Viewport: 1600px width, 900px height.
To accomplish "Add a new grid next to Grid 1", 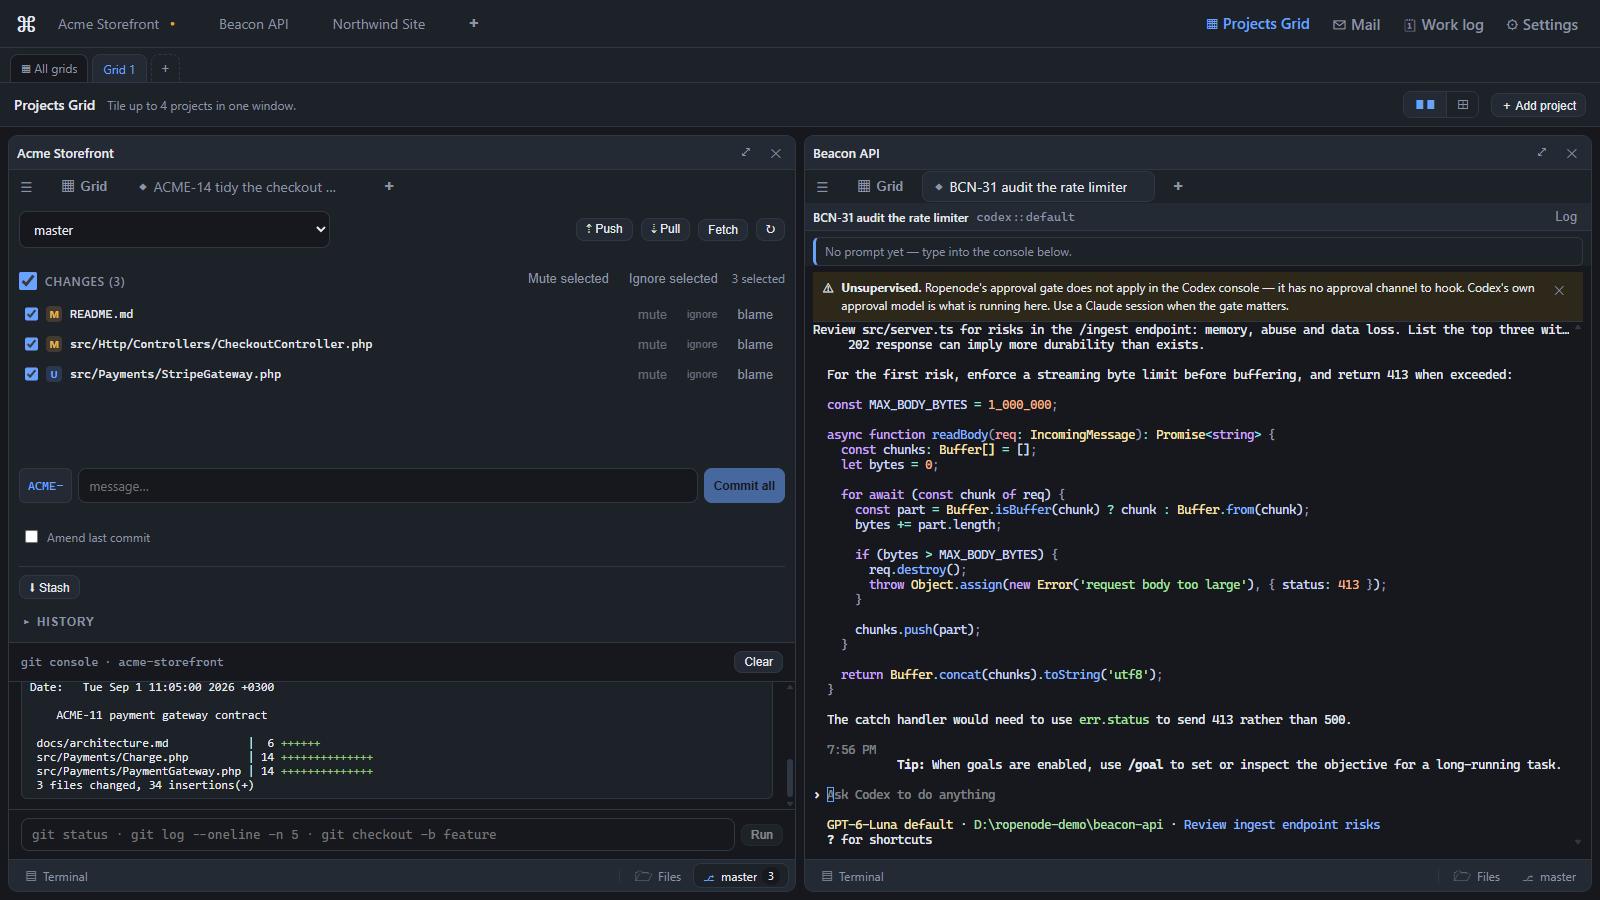I will click(165, 69).
